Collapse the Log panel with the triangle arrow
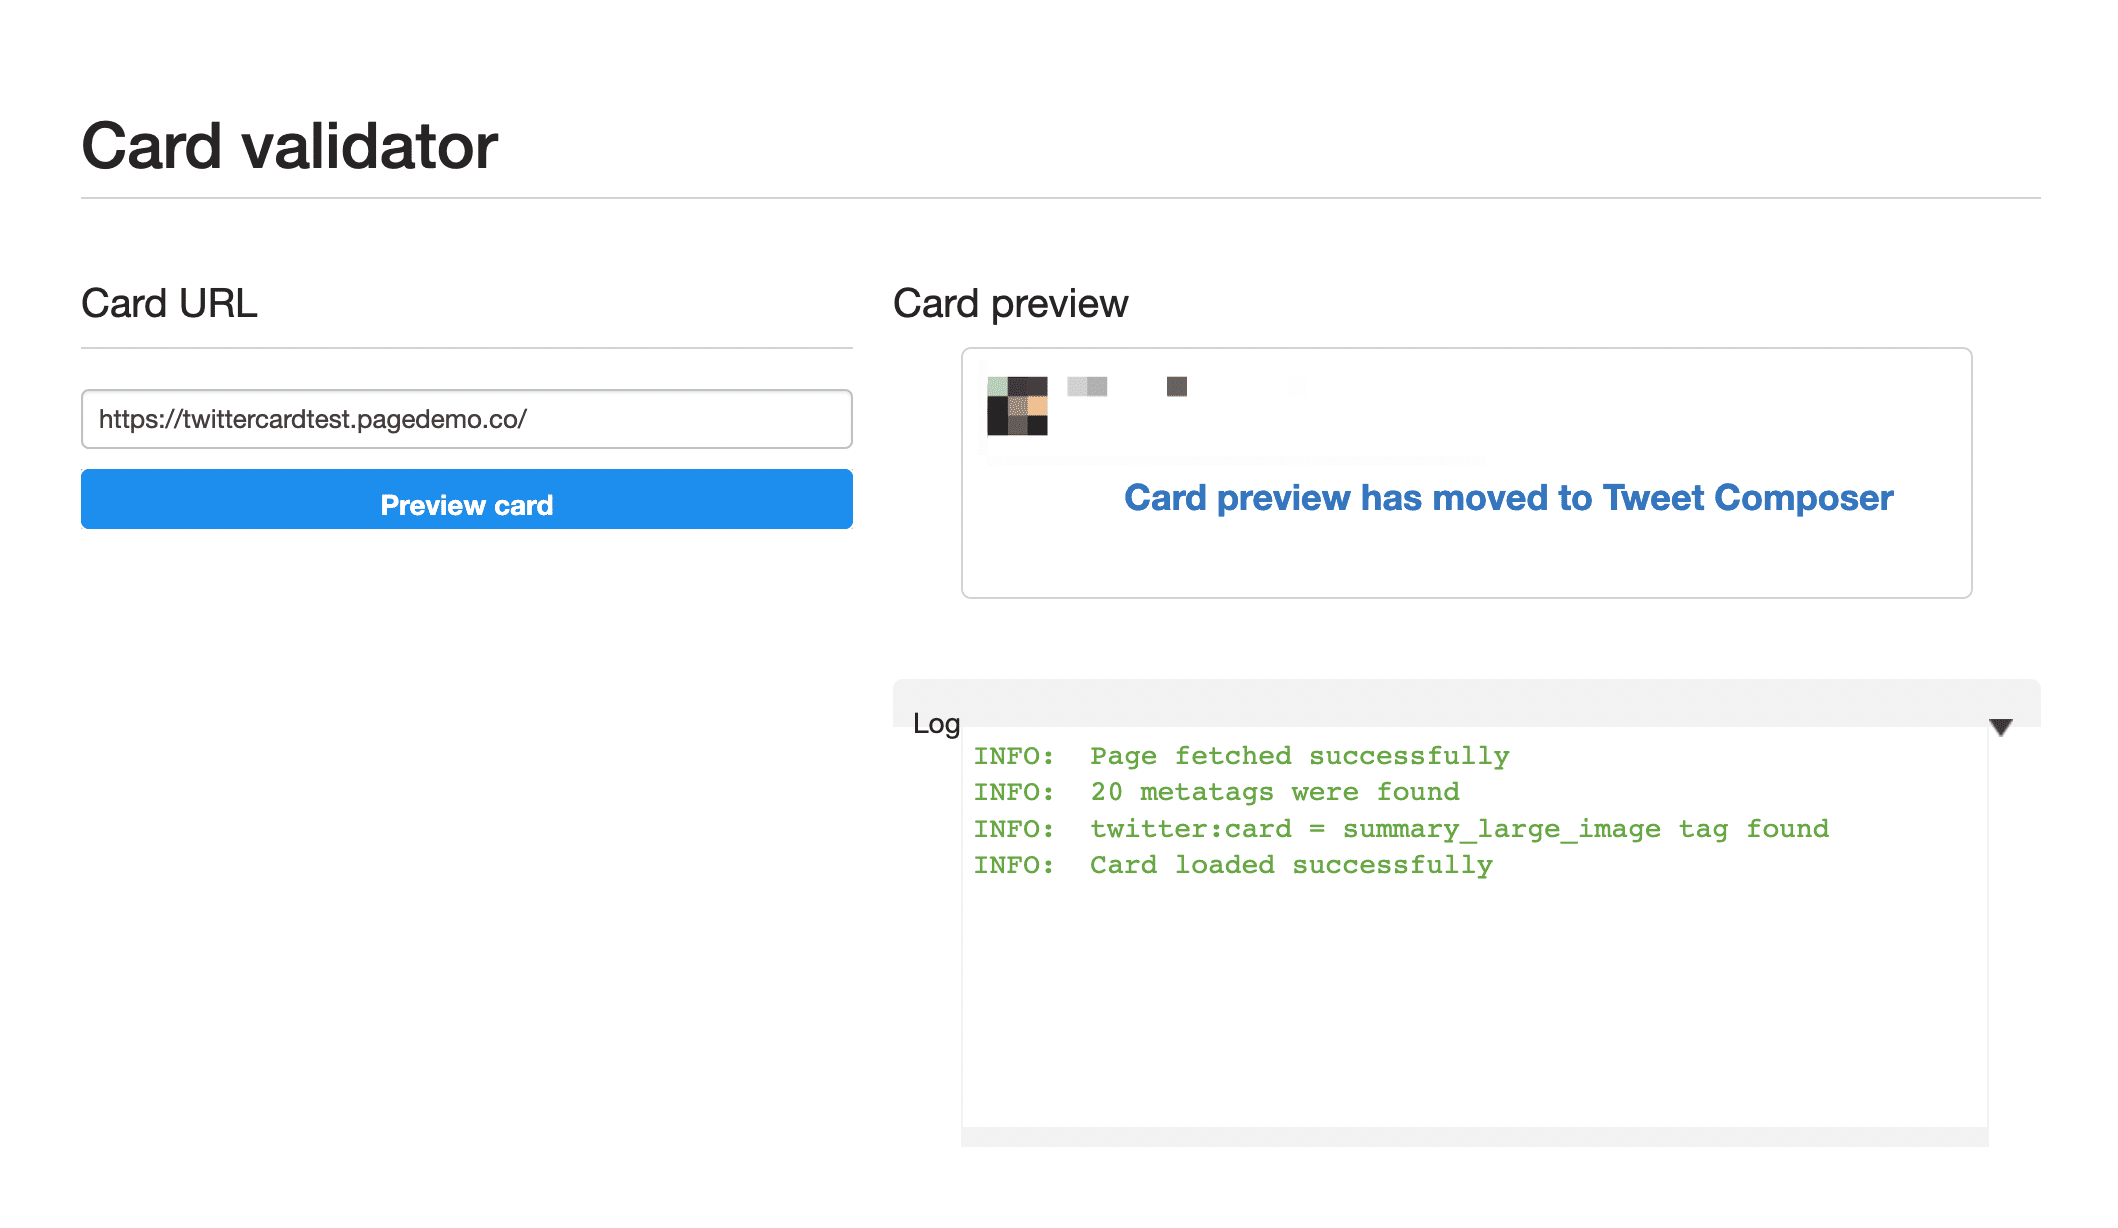This screenshot has width=2118, height=1228. (2000, 727)
